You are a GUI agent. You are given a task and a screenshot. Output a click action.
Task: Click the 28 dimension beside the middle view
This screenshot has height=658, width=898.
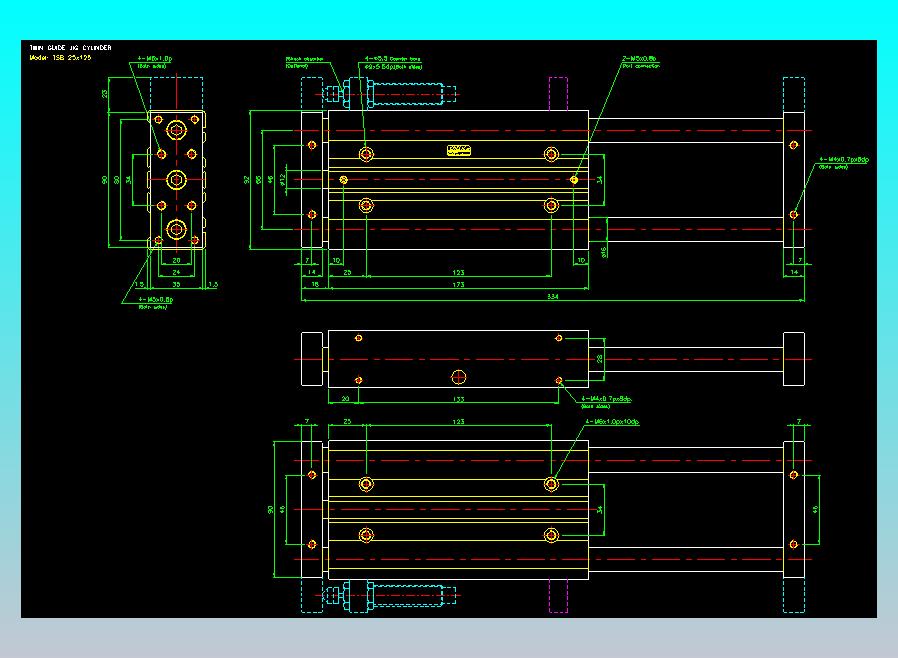pos(600,359)
